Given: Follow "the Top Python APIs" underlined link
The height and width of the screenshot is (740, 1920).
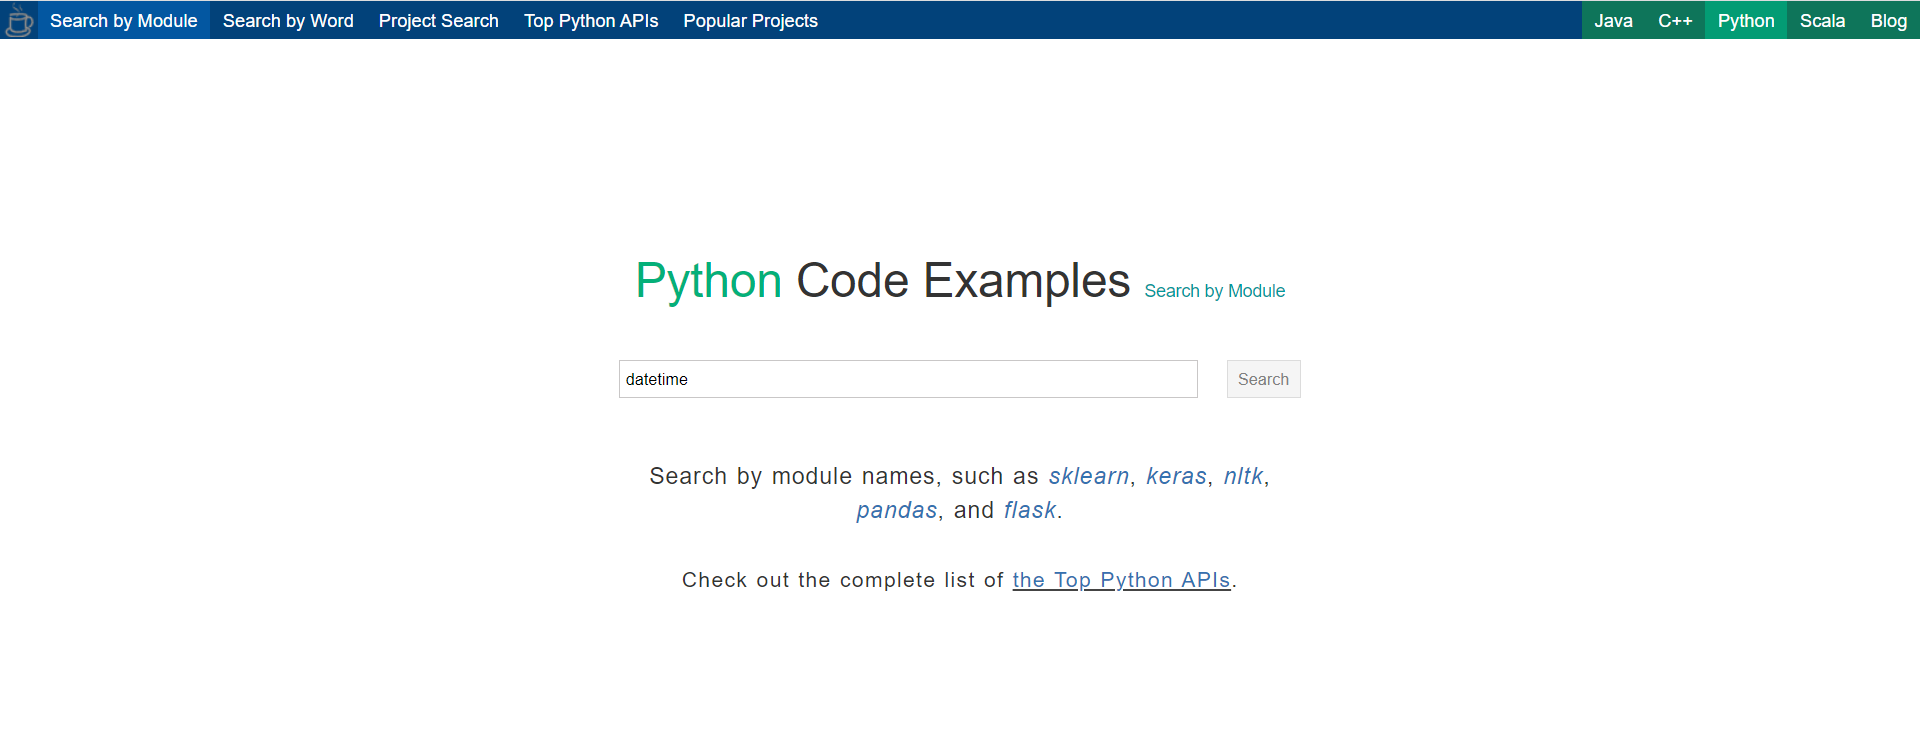Looking at the screenshot, I should [1121, 580].
